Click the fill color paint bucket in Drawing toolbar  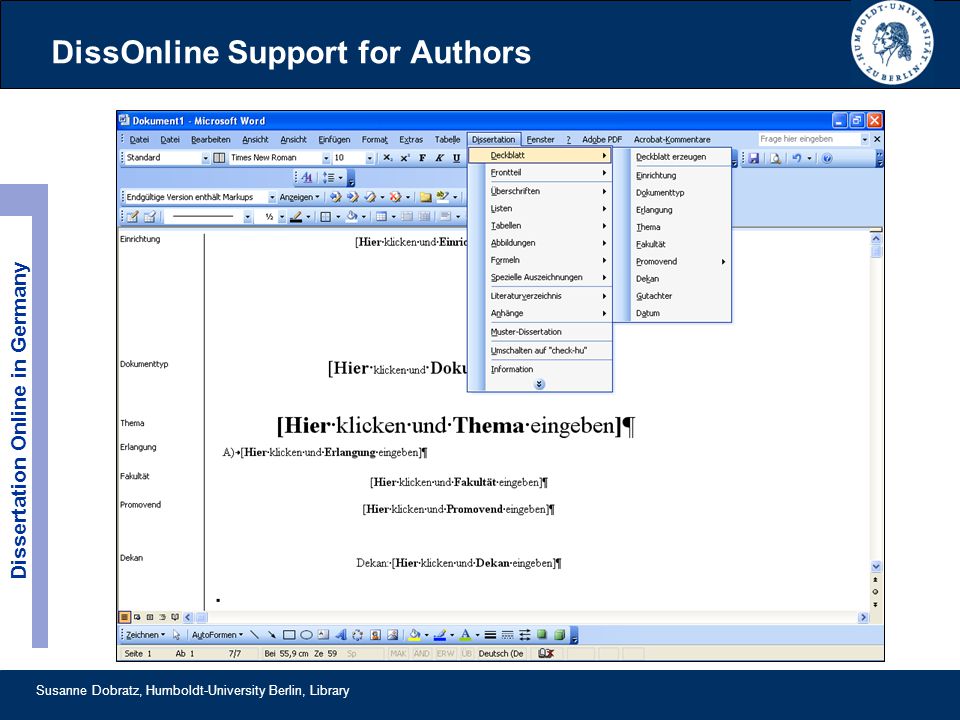pos(414,635)
